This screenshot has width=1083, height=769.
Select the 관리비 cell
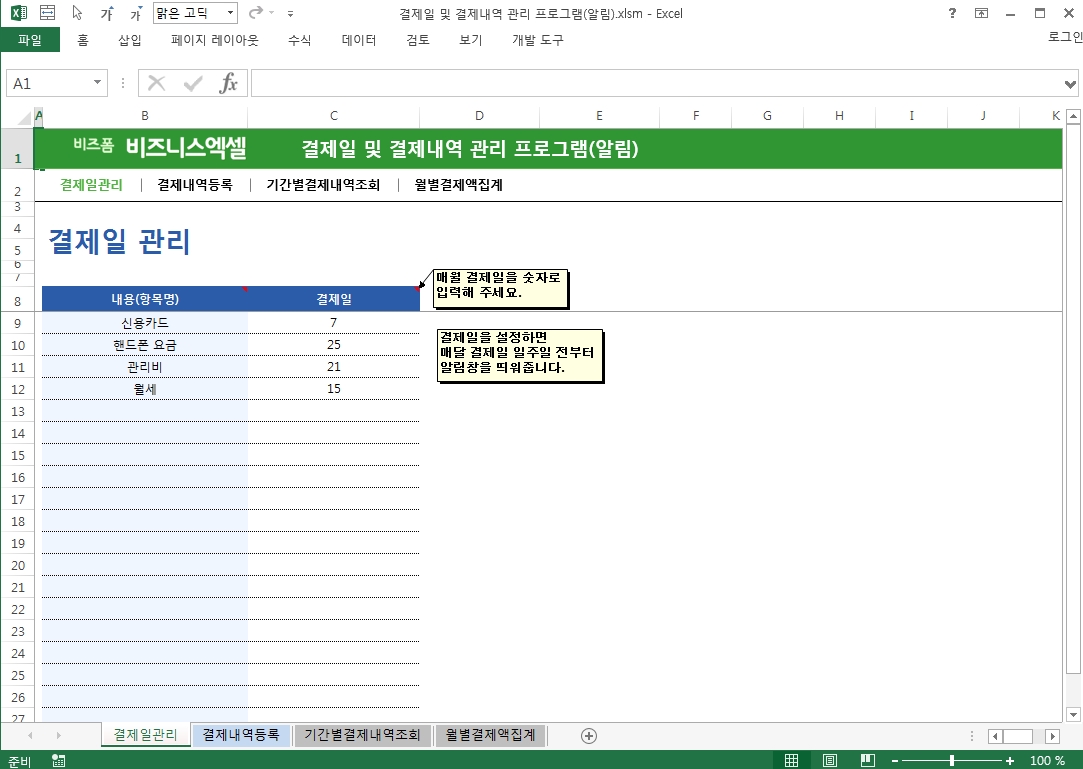pyautogui.click(x=145, y=367)
